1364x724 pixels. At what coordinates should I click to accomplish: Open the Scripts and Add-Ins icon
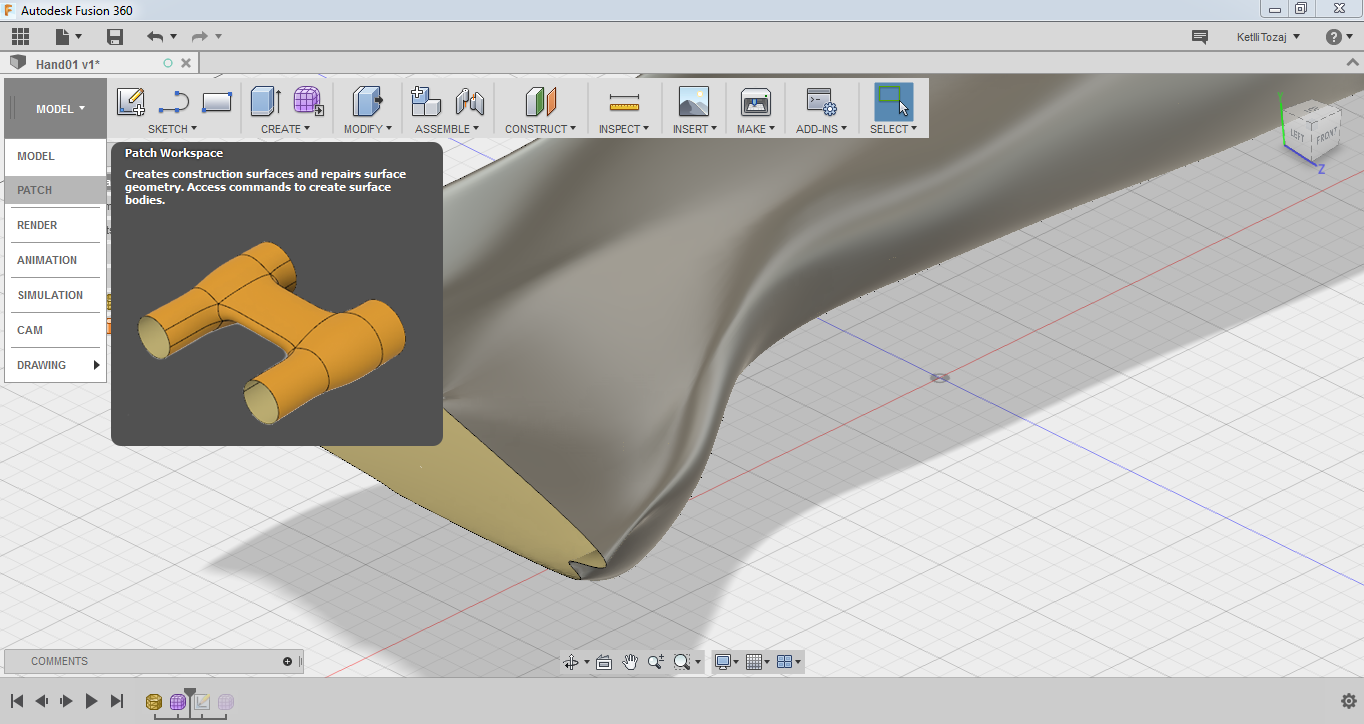821,102
